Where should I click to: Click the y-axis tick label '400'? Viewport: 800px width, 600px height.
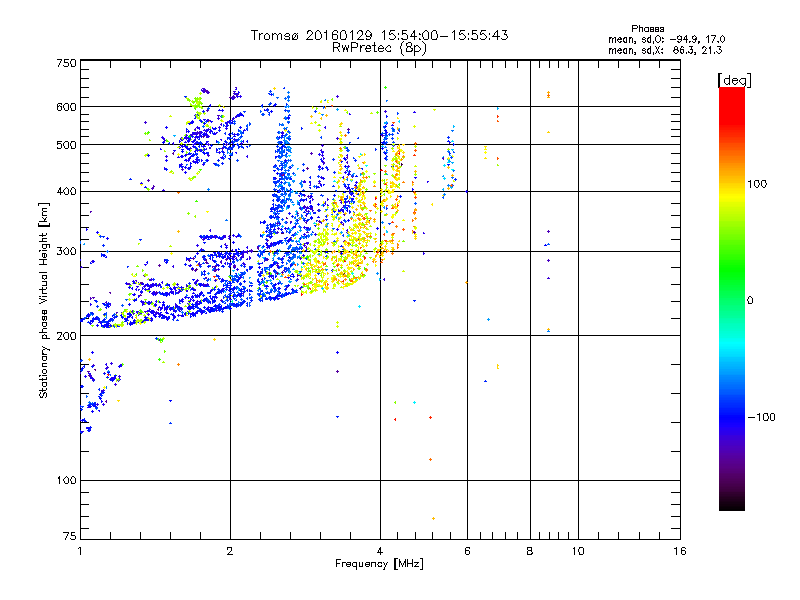point(67,191)
